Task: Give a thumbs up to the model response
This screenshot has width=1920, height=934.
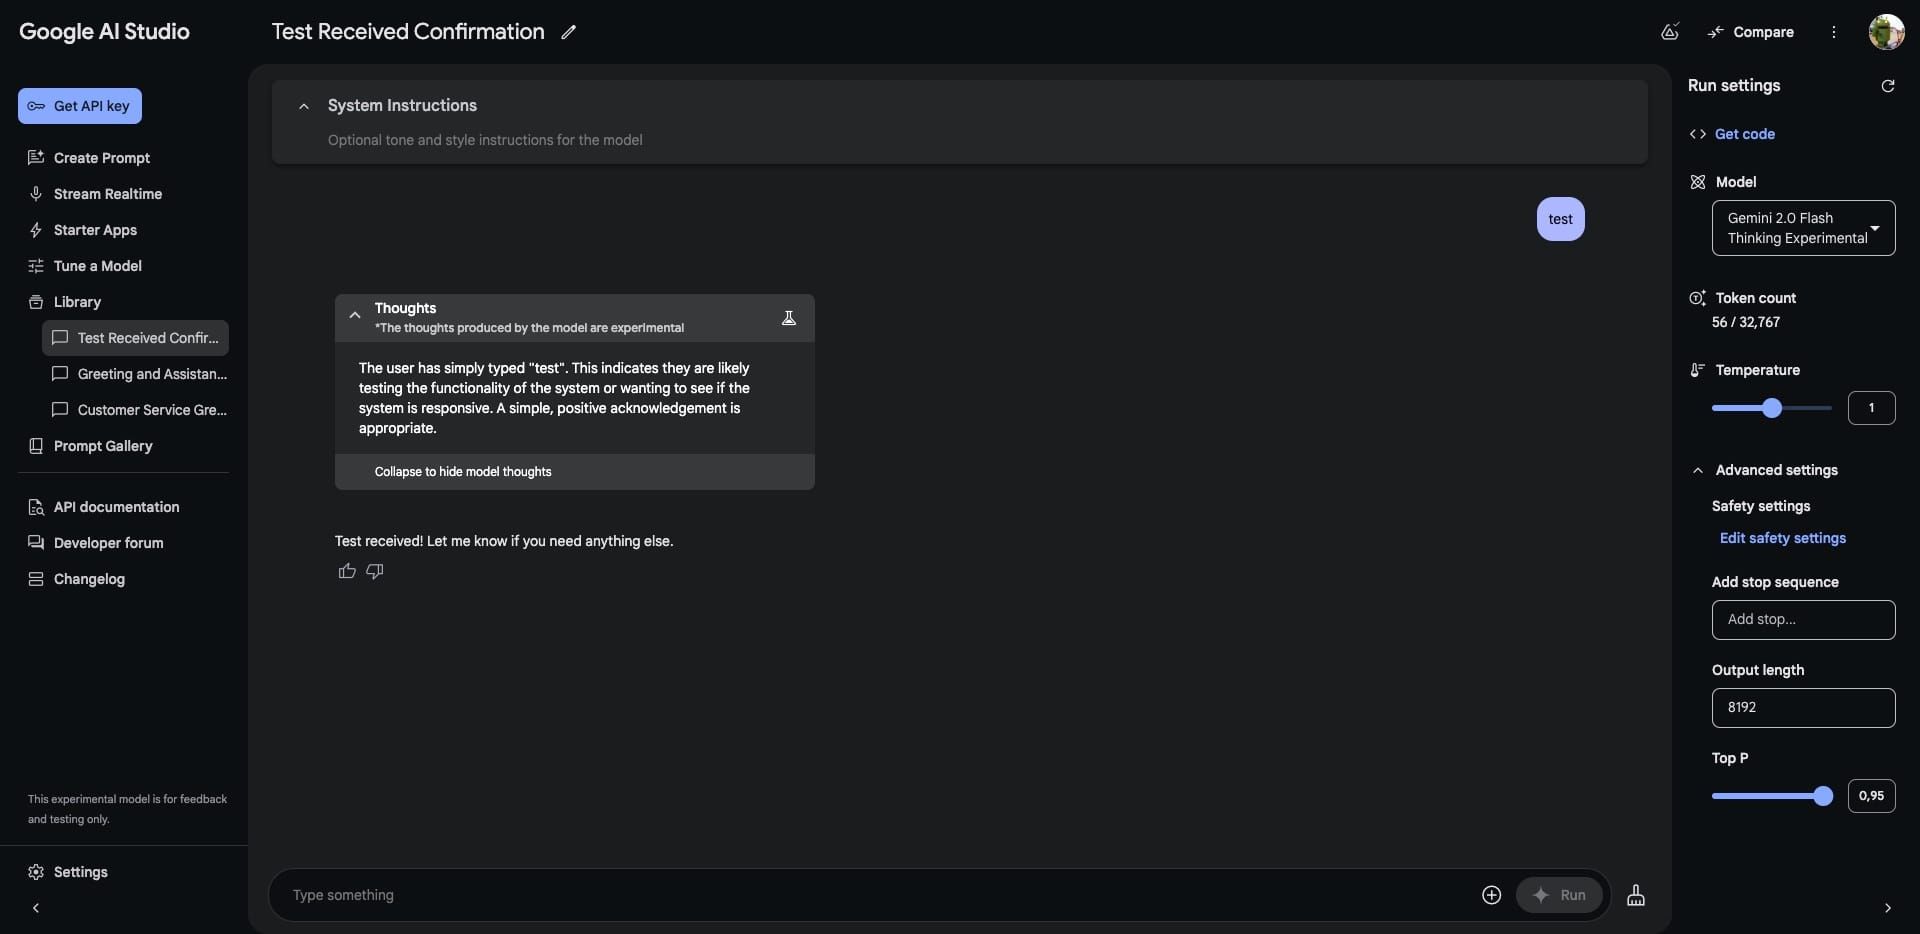Action: tap(346, 571)
